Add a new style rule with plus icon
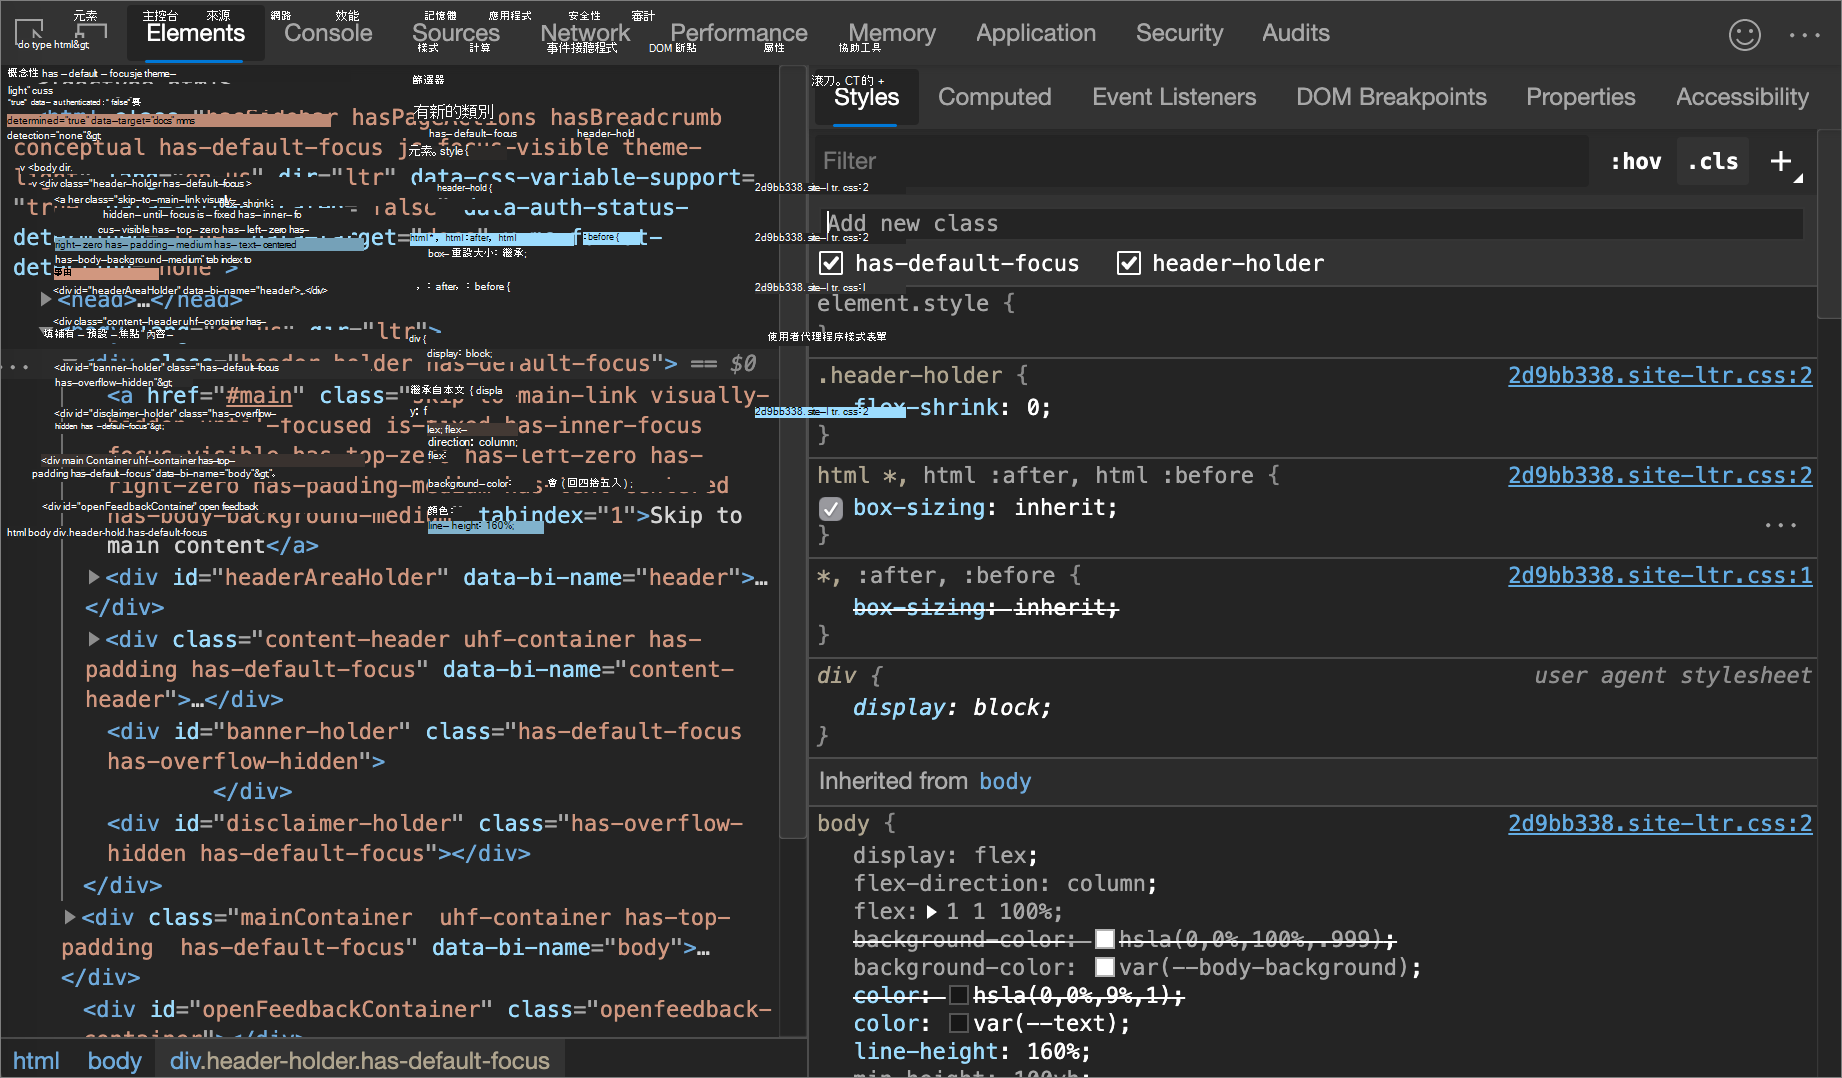The width and height of the screenshot is (1842, 1078). pos(1781,161)
